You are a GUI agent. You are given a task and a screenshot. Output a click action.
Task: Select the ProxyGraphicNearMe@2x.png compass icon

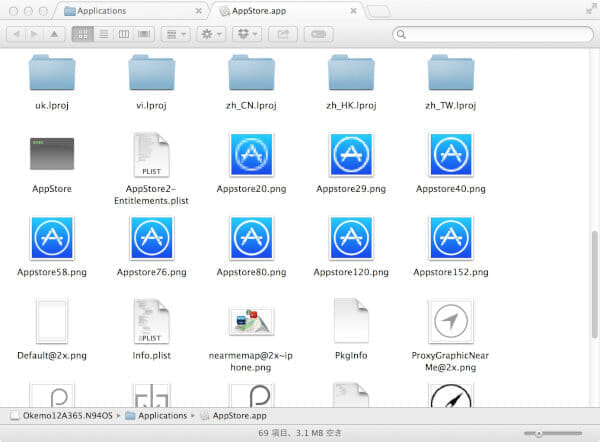[x=450, y=321]
